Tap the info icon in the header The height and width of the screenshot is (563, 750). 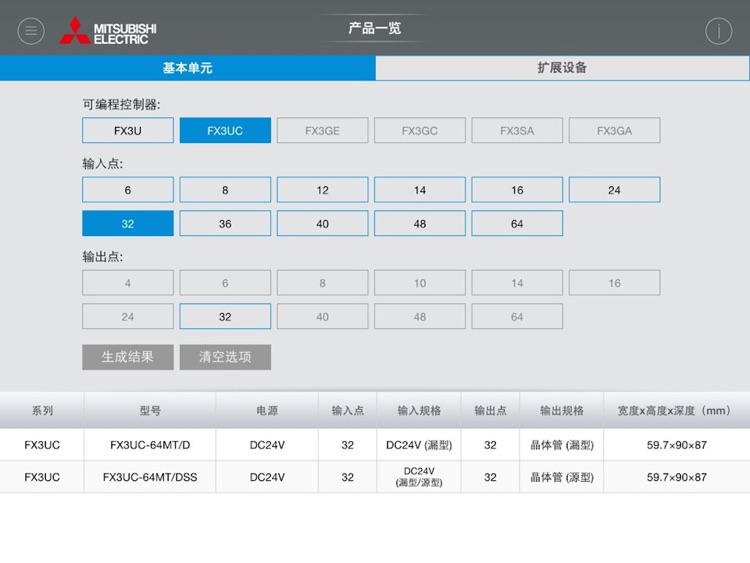[x=718, y=31]
